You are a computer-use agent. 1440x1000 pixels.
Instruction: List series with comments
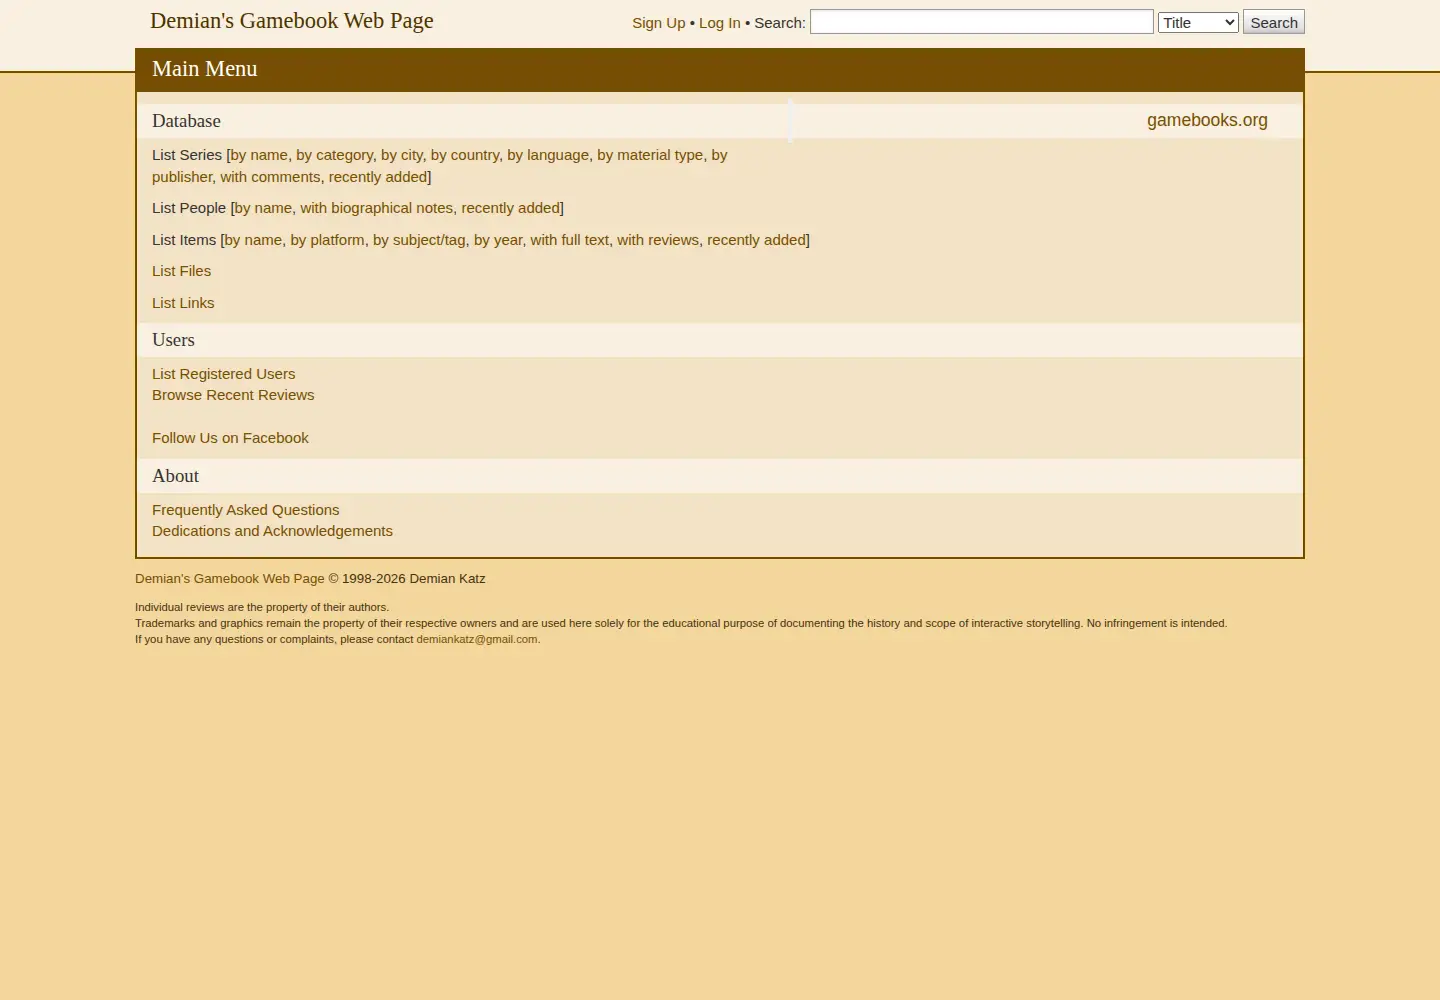[x=270, y=177]
